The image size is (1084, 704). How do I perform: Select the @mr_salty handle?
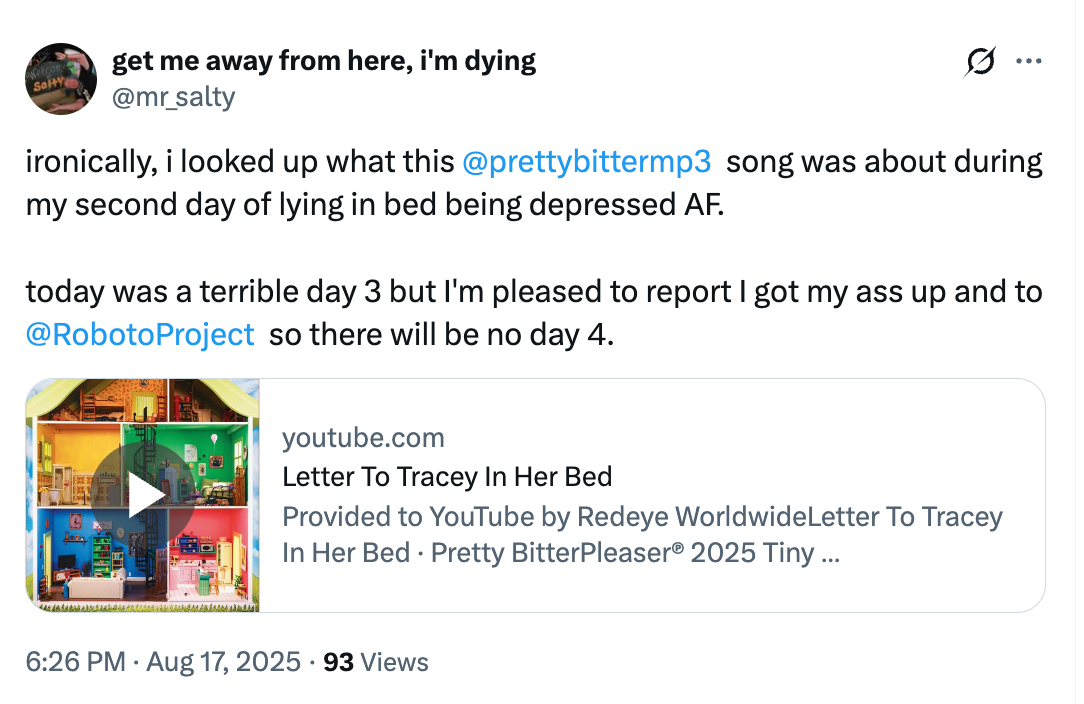click(173, 95)
